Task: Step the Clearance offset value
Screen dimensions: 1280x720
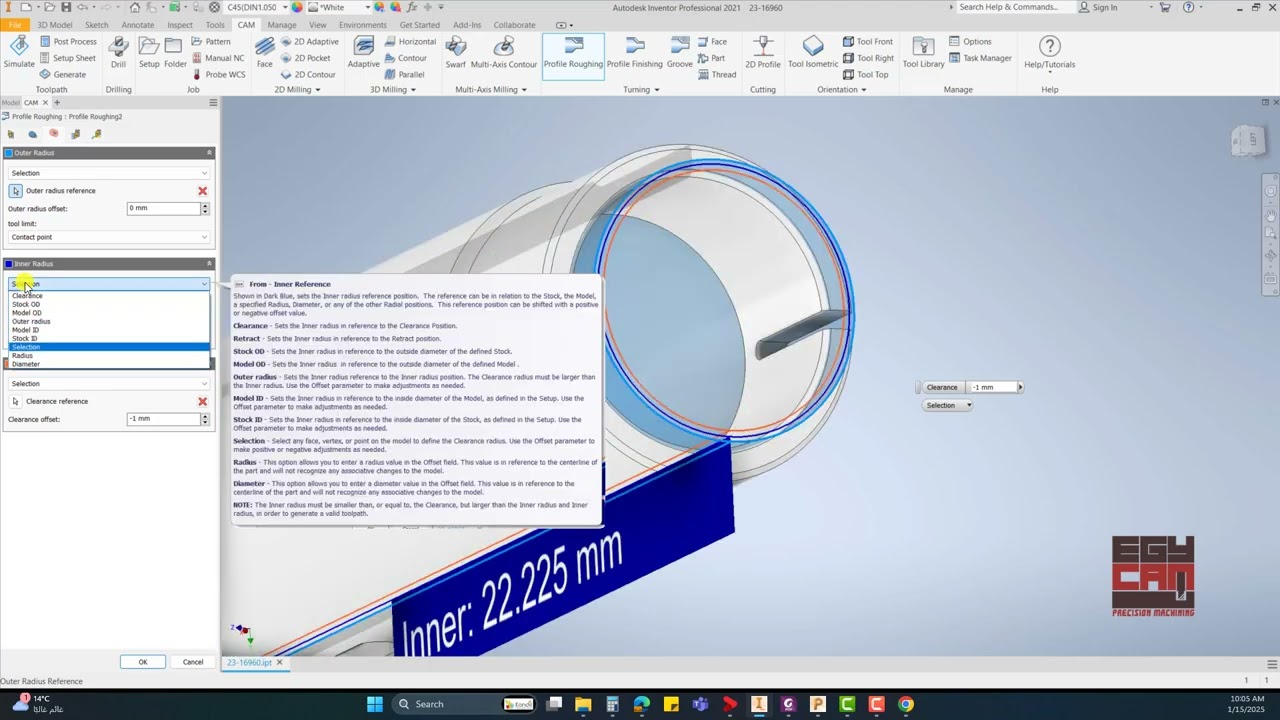Action: pyautogui.click(x=205, y=419)
